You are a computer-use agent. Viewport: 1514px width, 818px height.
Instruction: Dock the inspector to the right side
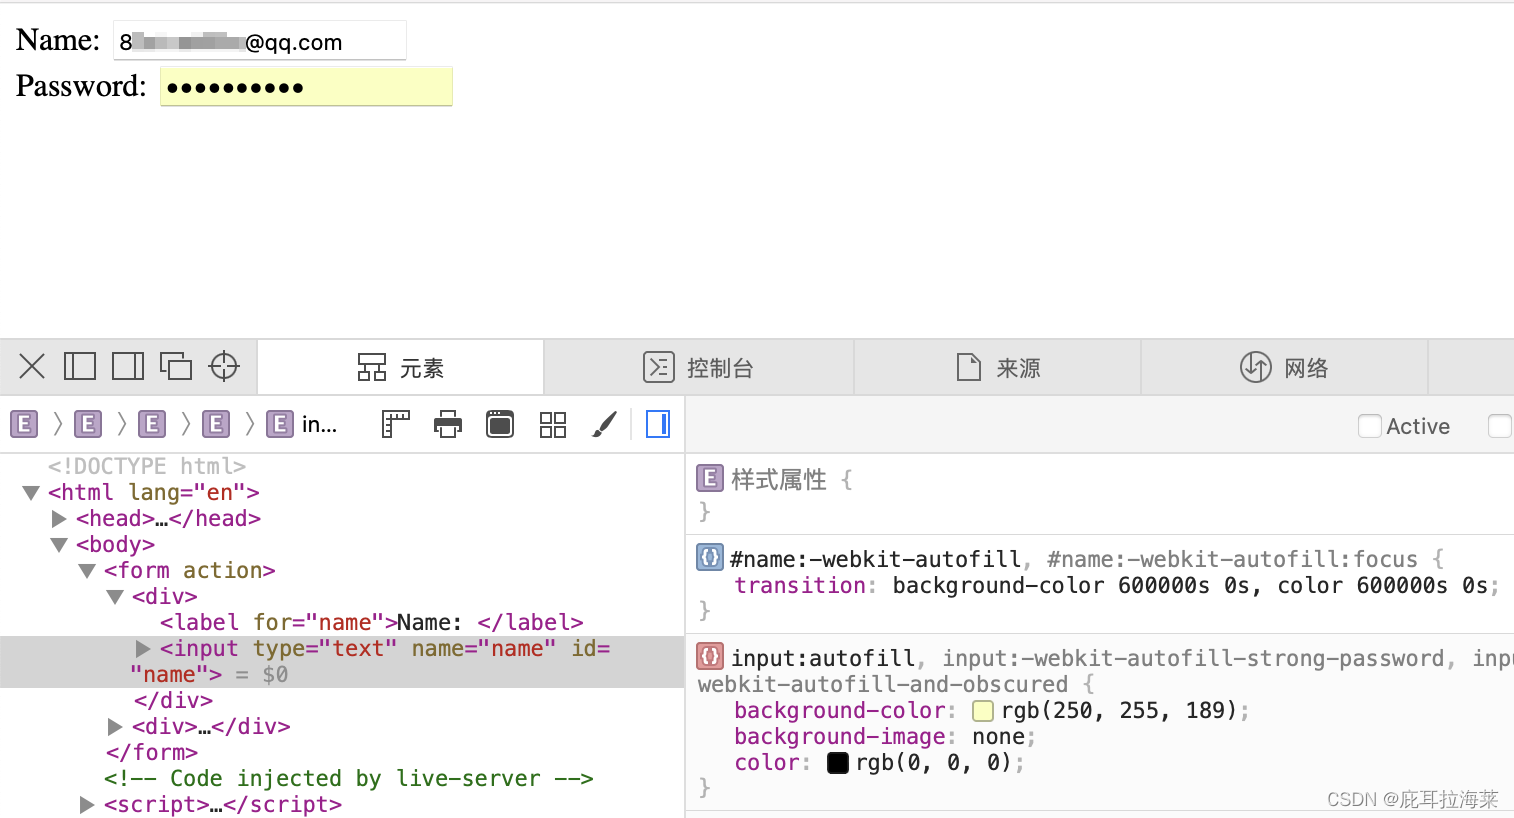pos(128,366)
